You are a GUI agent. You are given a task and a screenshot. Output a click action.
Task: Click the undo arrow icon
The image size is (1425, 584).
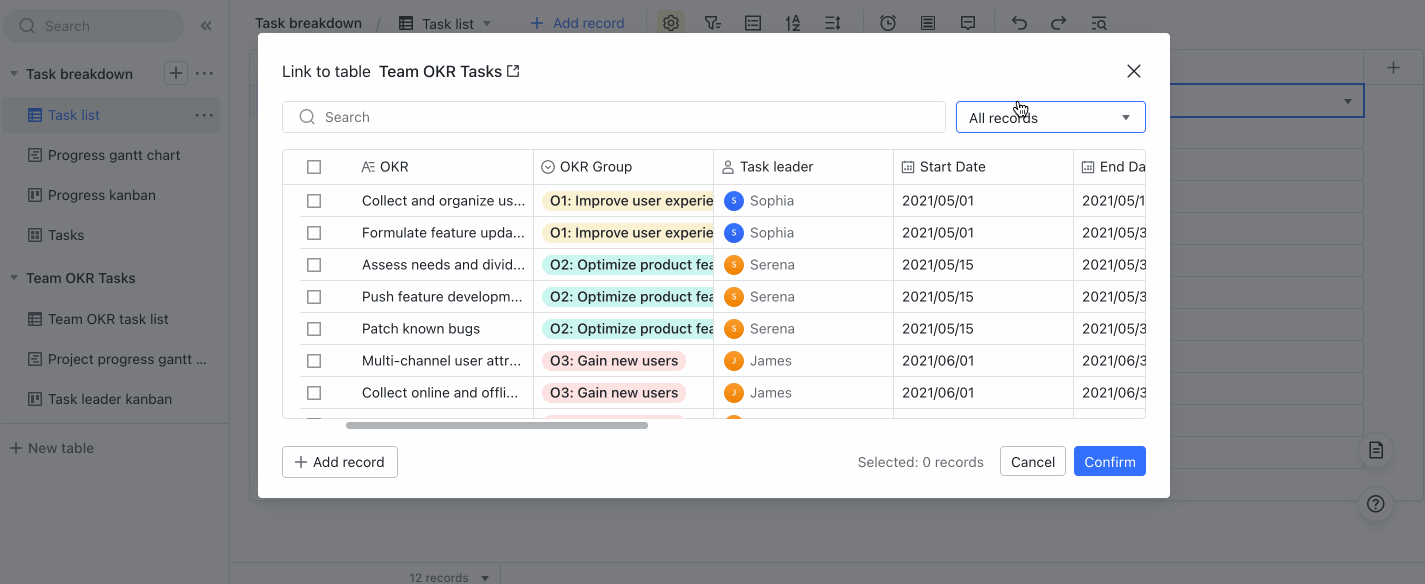[x=1019, y=23]
